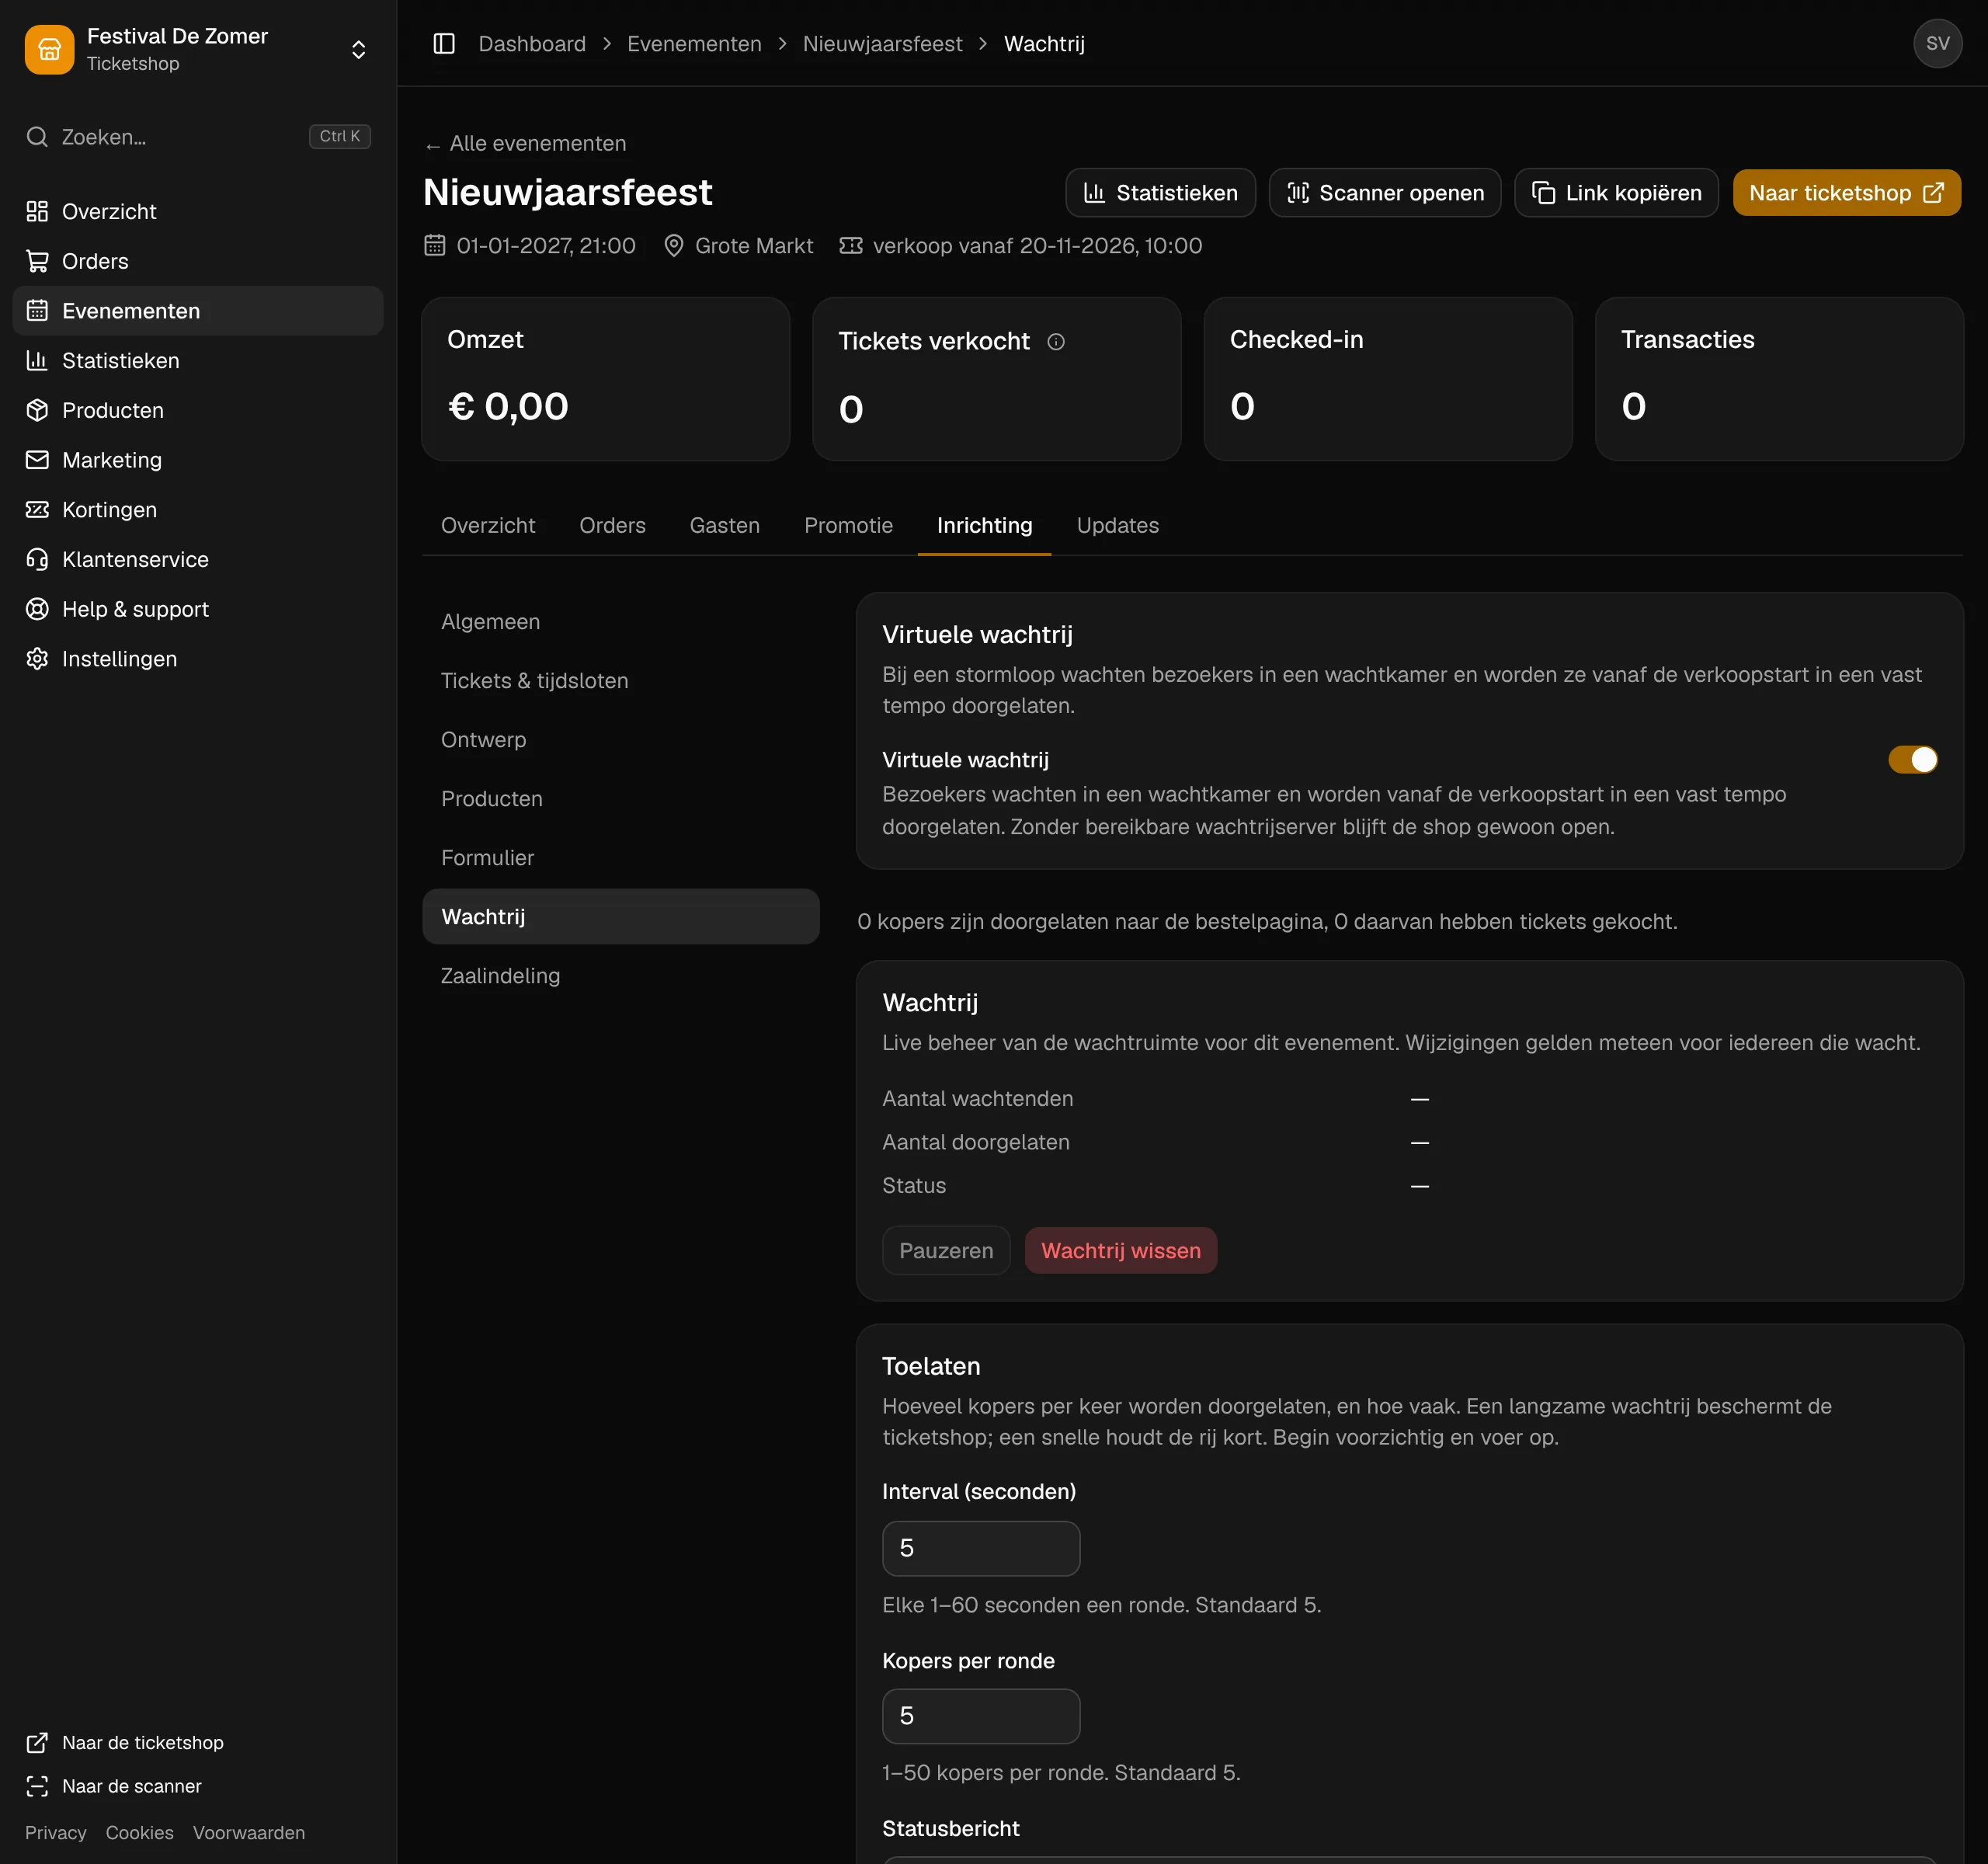Click the Festival De Zomer shop logo
Screen dimensions: 1988x1864
(49, 49)
